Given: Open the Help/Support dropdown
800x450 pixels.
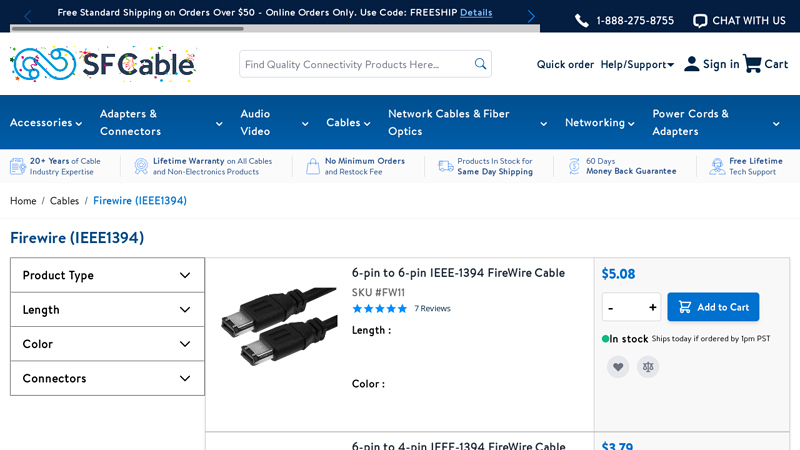Looking at the screenshot, I should click(637, 64).
